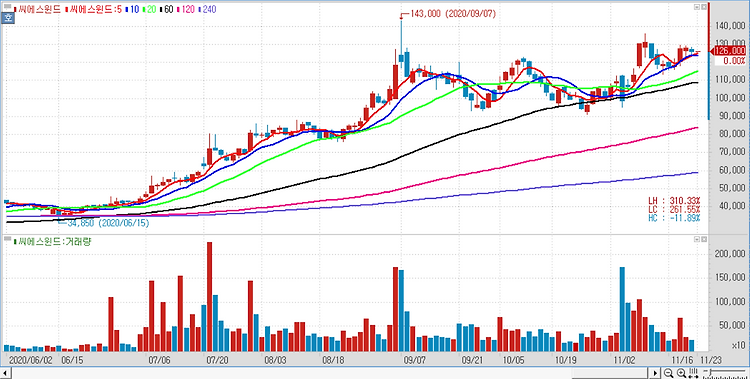Click the tall blue volume bar at 11/02
This screenshot has width=750, height=379.
[x=622, y=309]
